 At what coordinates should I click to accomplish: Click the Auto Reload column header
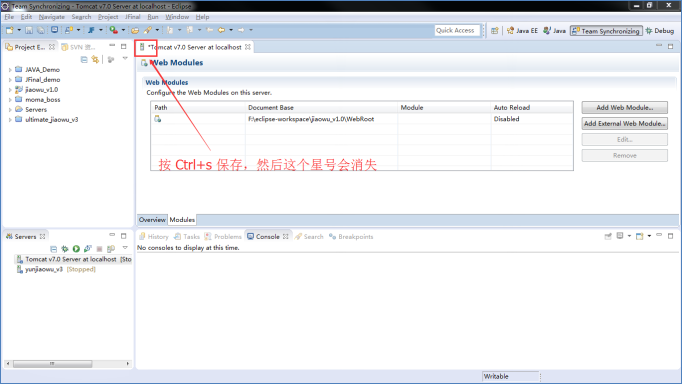click(x=532, y=108)
